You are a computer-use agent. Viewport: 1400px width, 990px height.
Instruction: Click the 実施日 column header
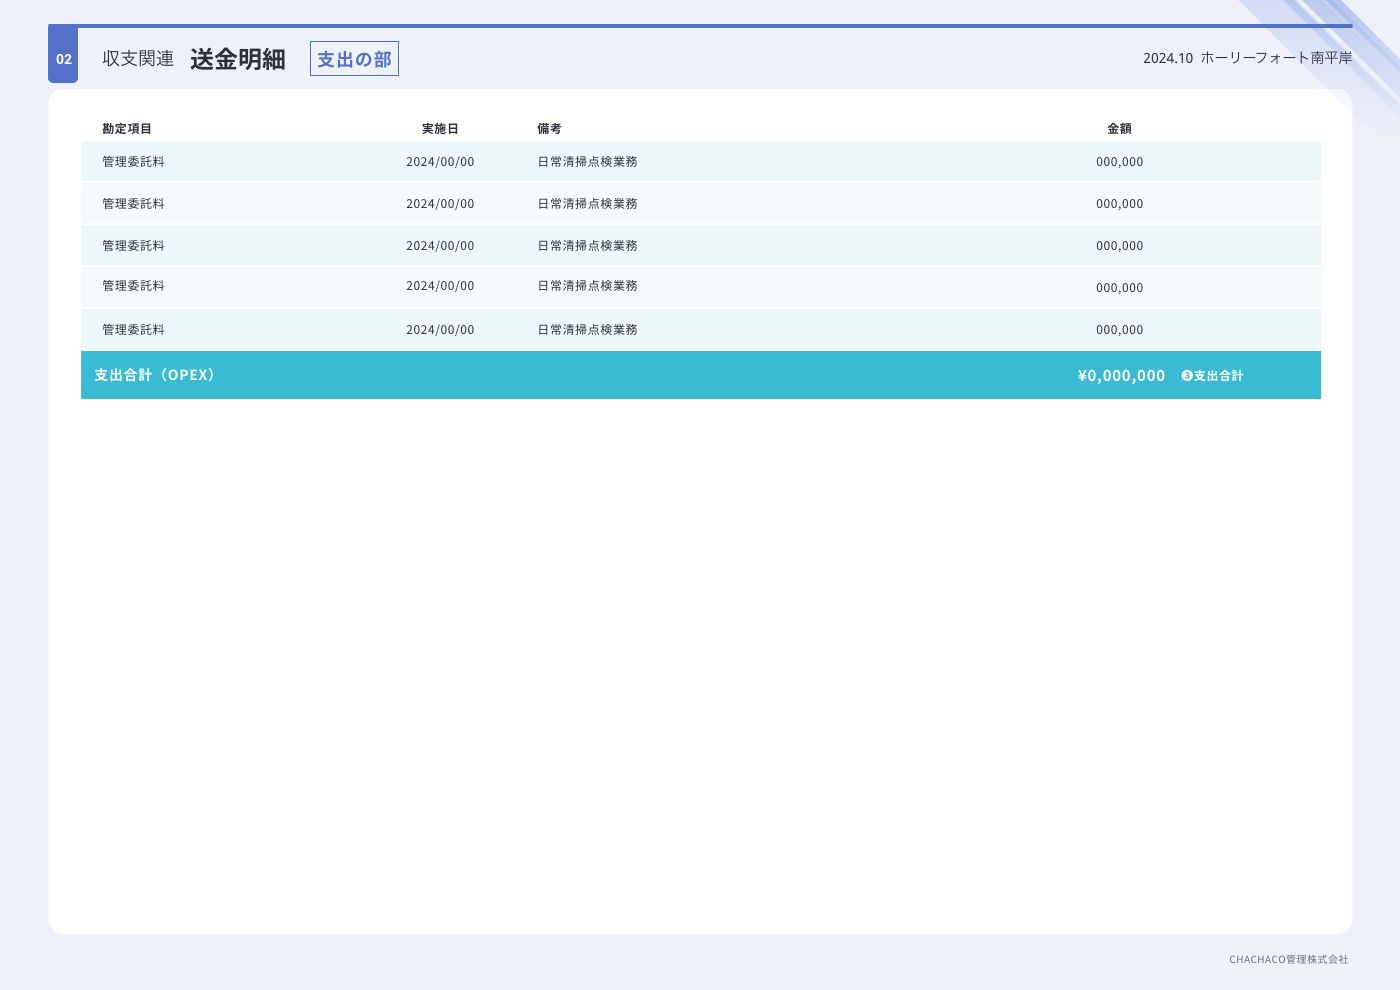[x=440, y=129]
